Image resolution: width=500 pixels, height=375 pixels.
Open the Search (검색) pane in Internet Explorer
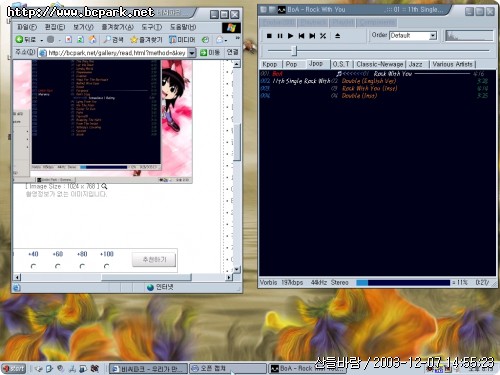(113, 40)
